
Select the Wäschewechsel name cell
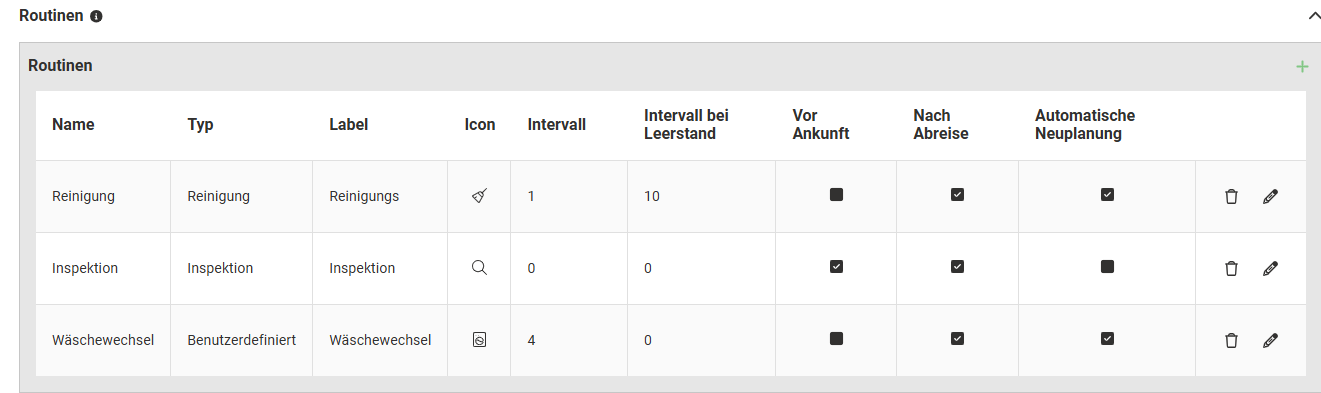[103, 340]
